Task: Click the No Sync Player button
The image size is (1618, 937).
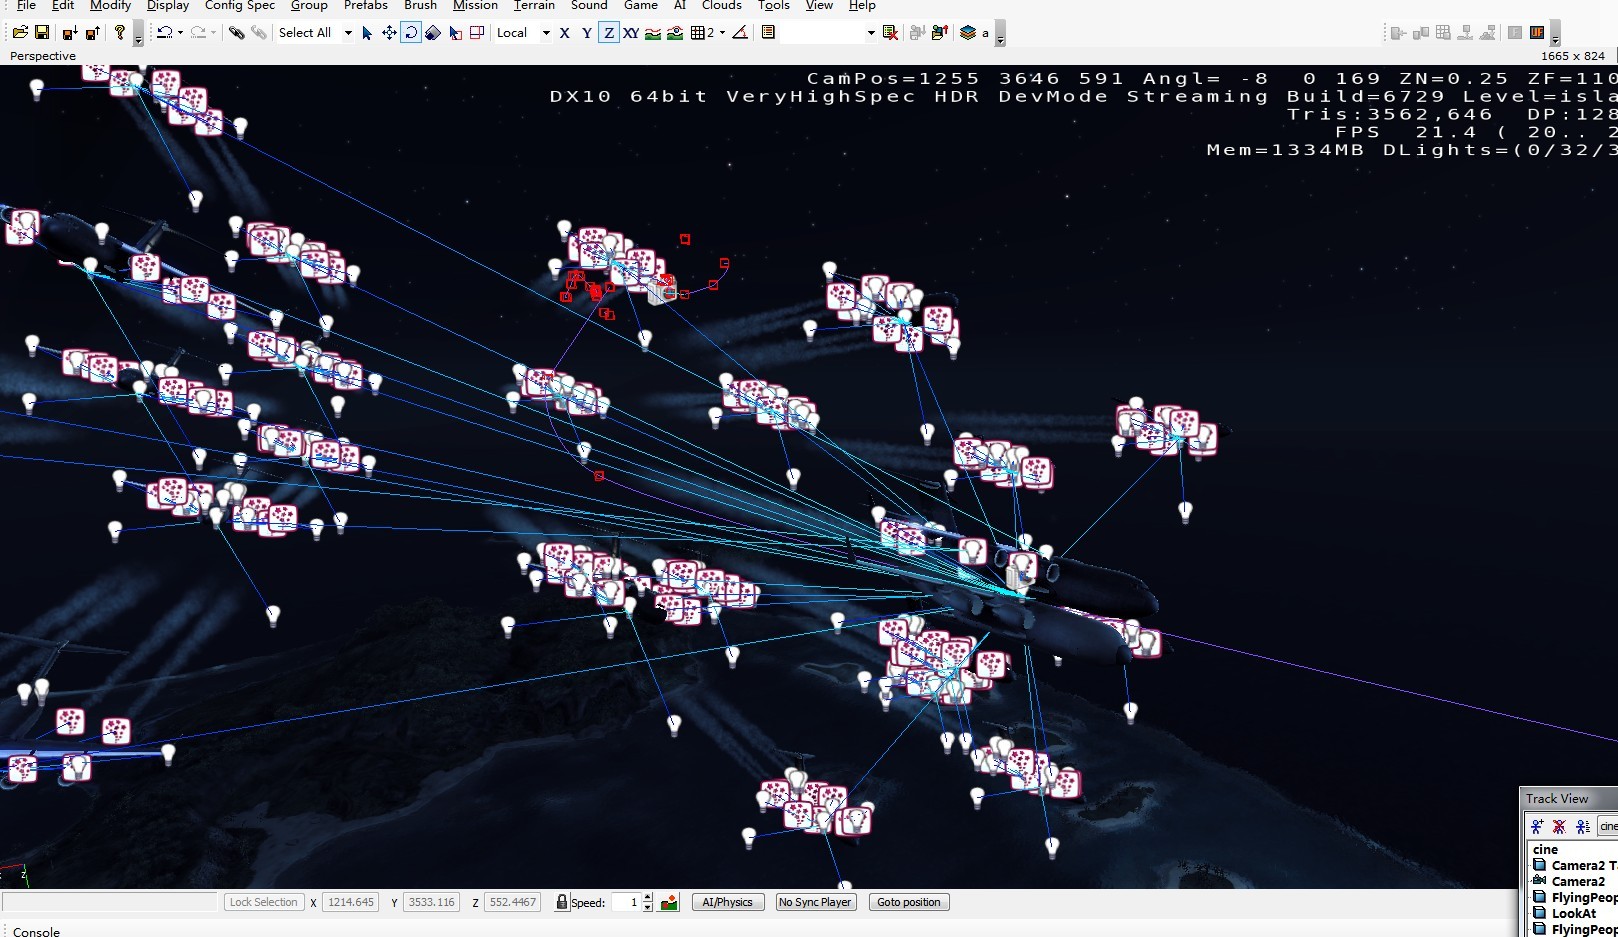Action: click(x=815, y=902)
